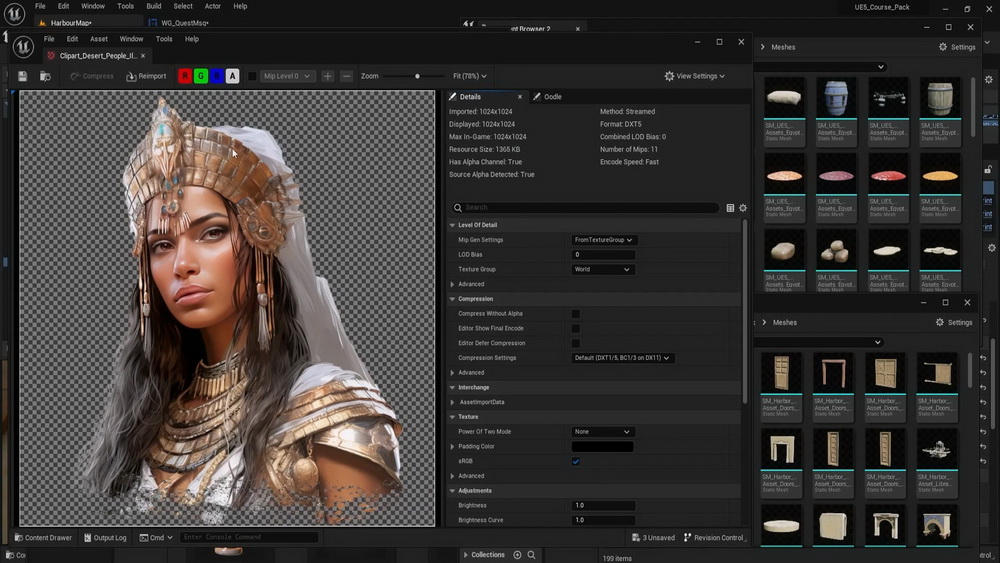Open the Content Drawer

(43, 537)
